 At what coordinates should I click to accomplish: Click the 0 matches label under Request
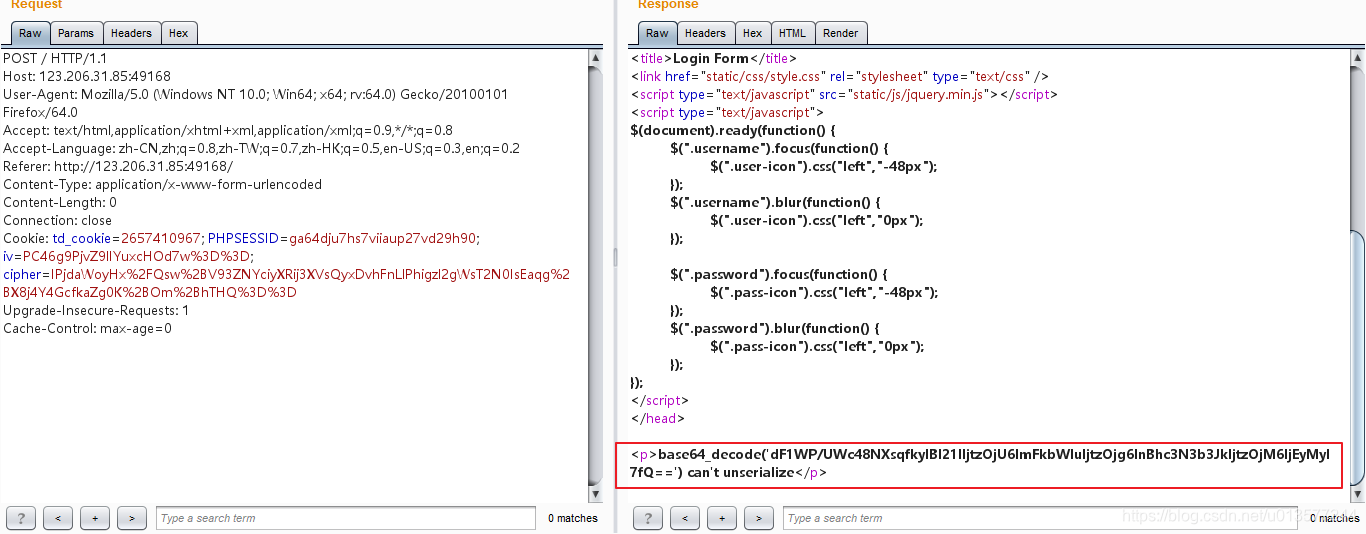[573, 518]
